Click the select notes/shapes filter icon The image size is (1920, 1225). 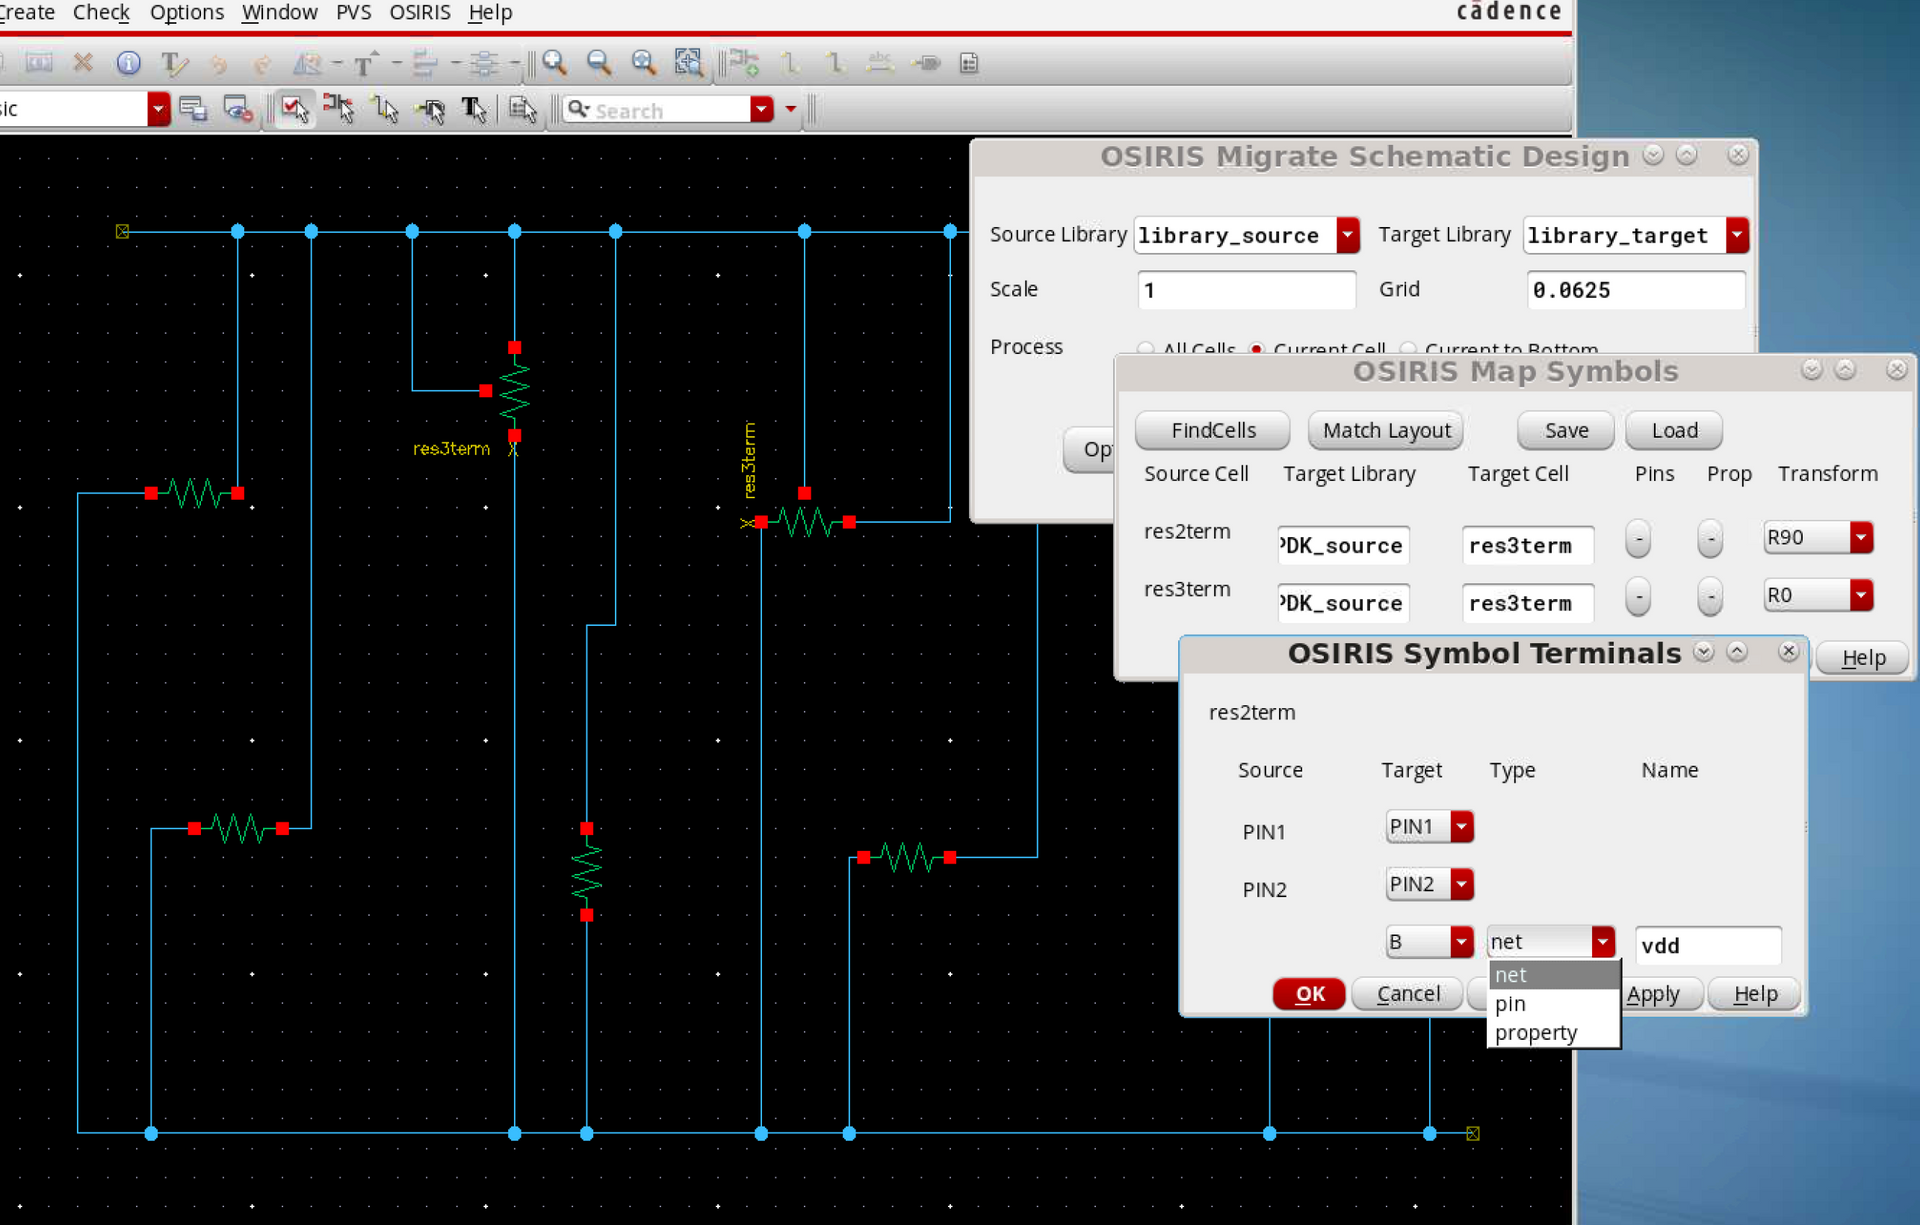522,109
